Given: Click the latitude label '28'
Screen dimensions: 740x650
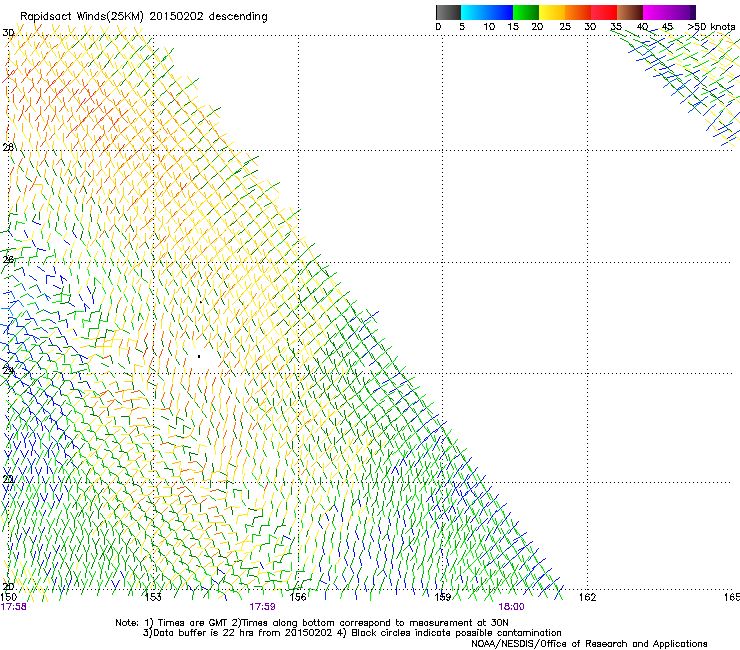Looking at the screenshot, I should click(x=8, y=147).
